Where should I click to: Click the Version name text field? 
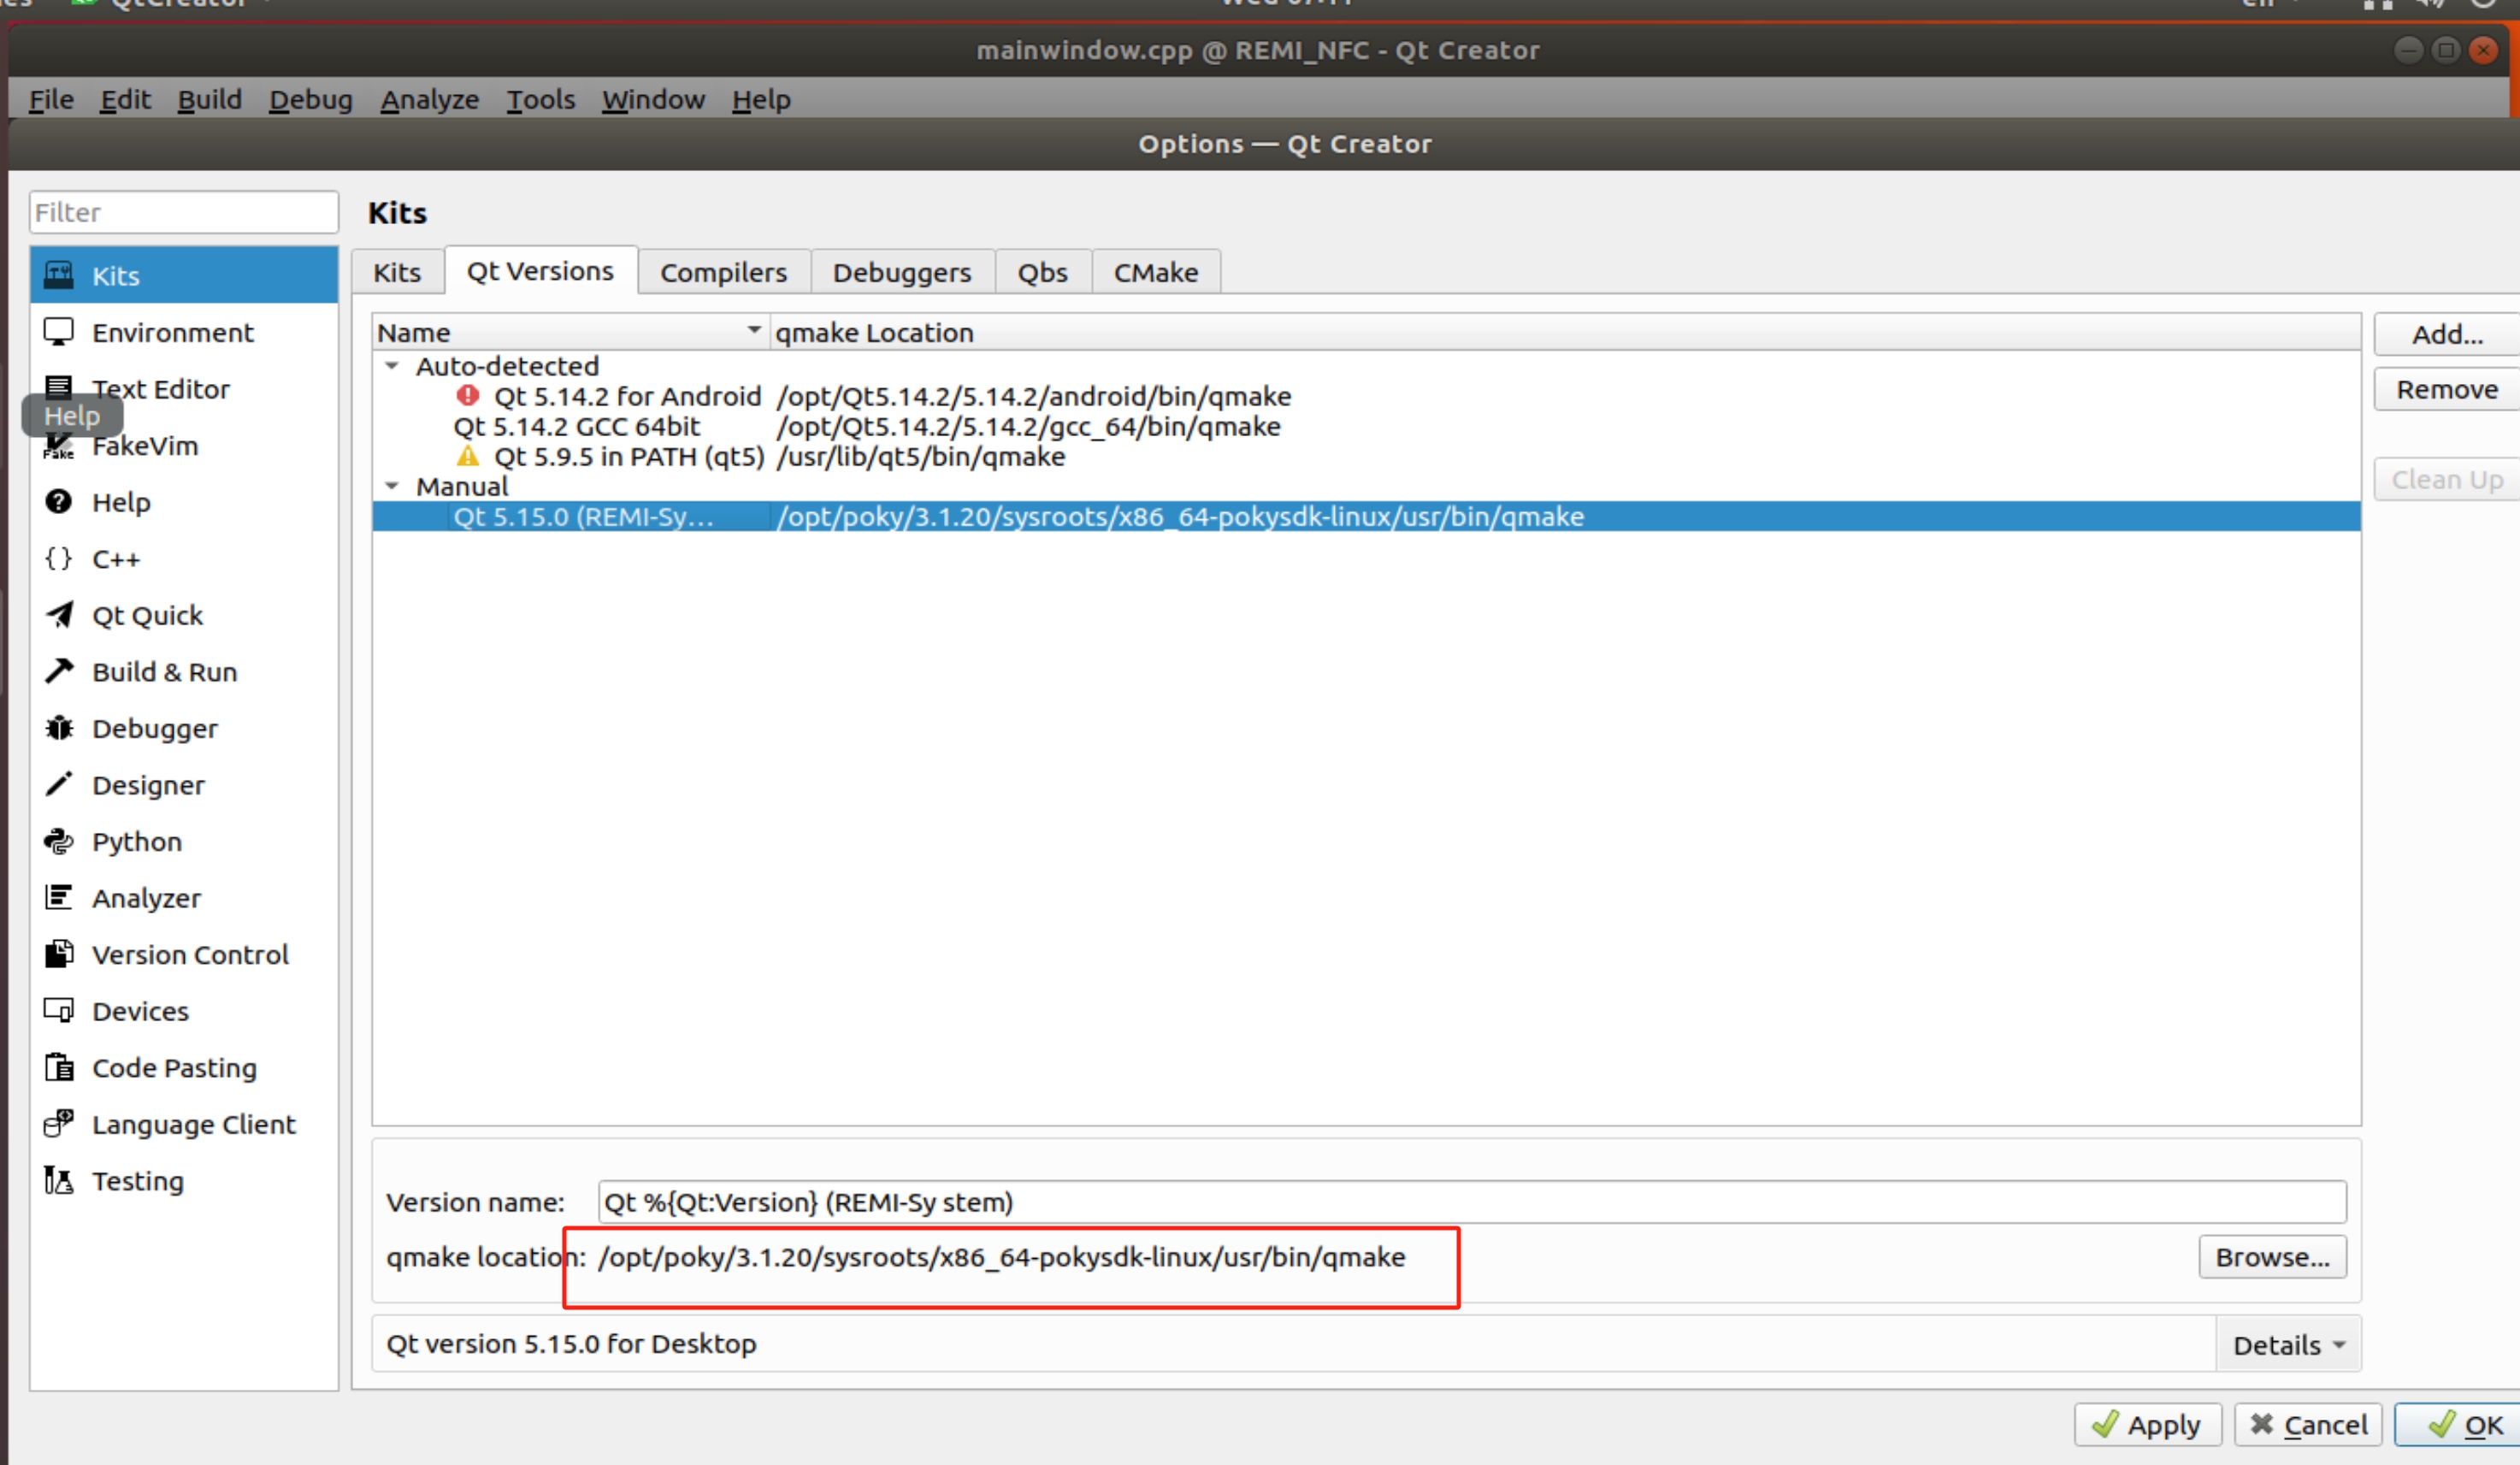(x=1472, y=1201)
